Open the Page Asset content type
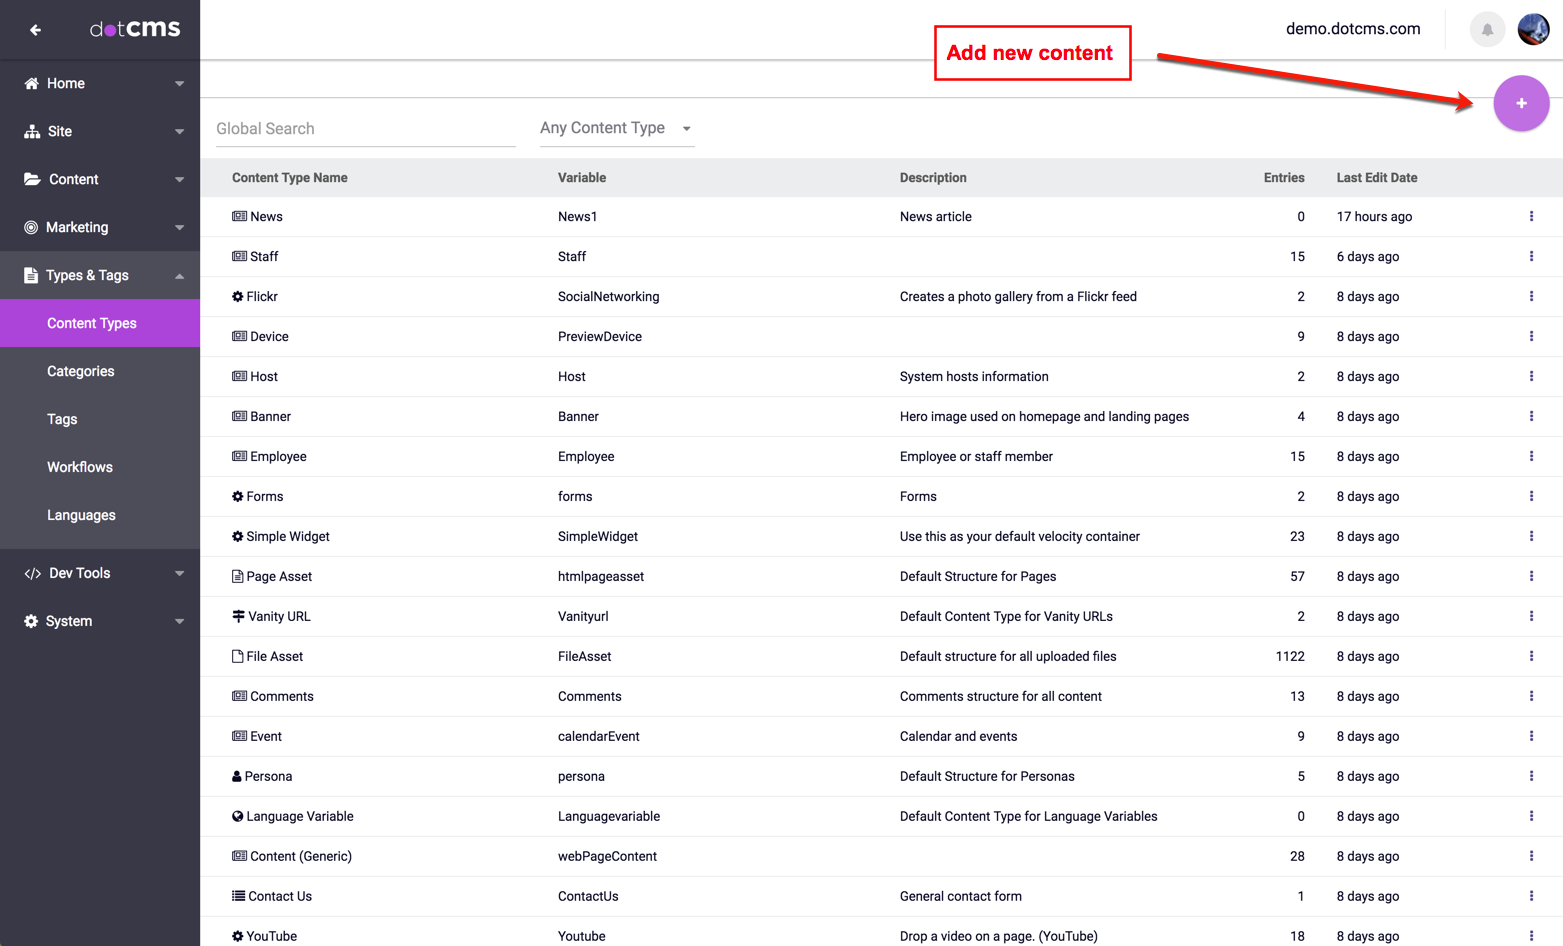Image resolution: width=1563 pixels, height=946 pixels. 279,577
